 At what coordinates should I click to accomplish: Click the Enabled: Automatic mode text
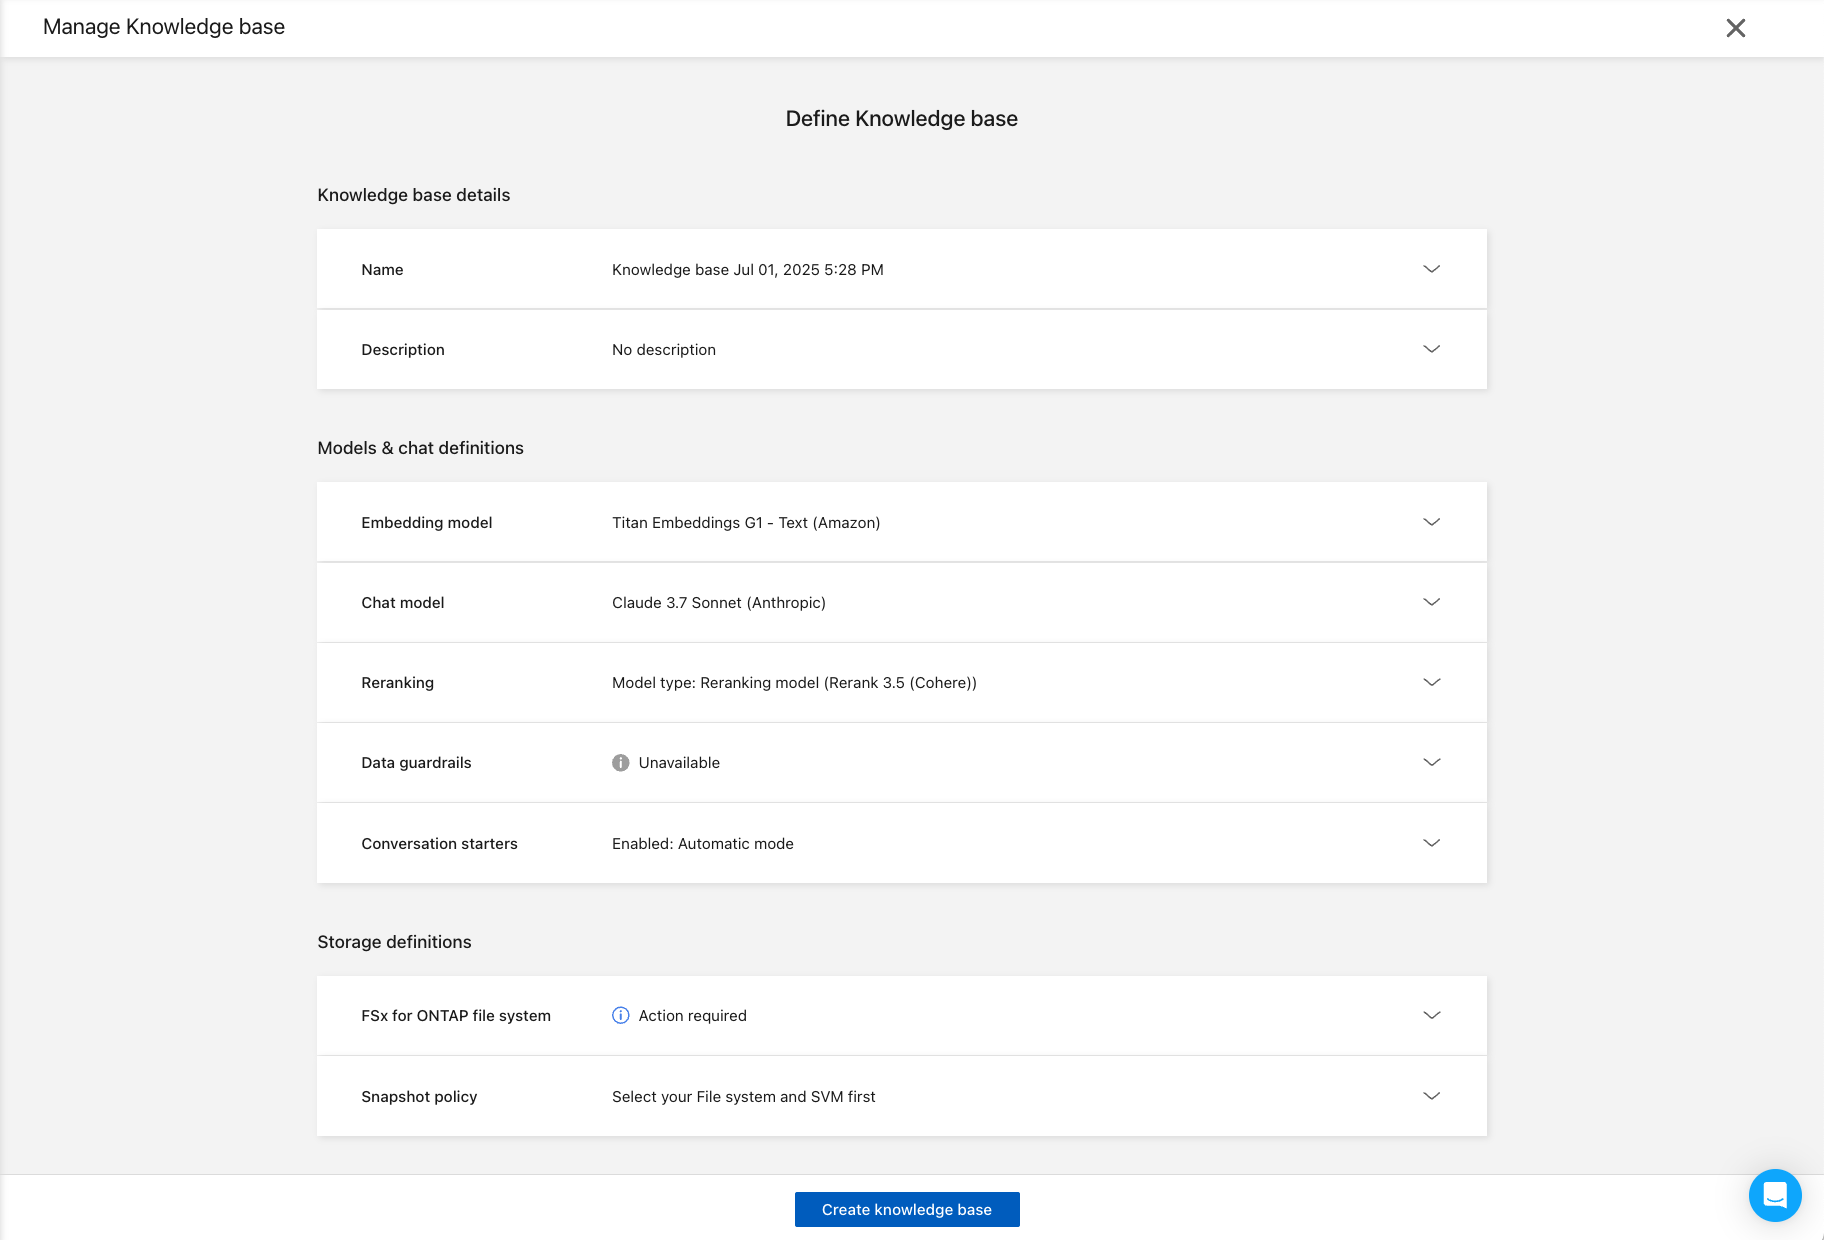point(702,844)
